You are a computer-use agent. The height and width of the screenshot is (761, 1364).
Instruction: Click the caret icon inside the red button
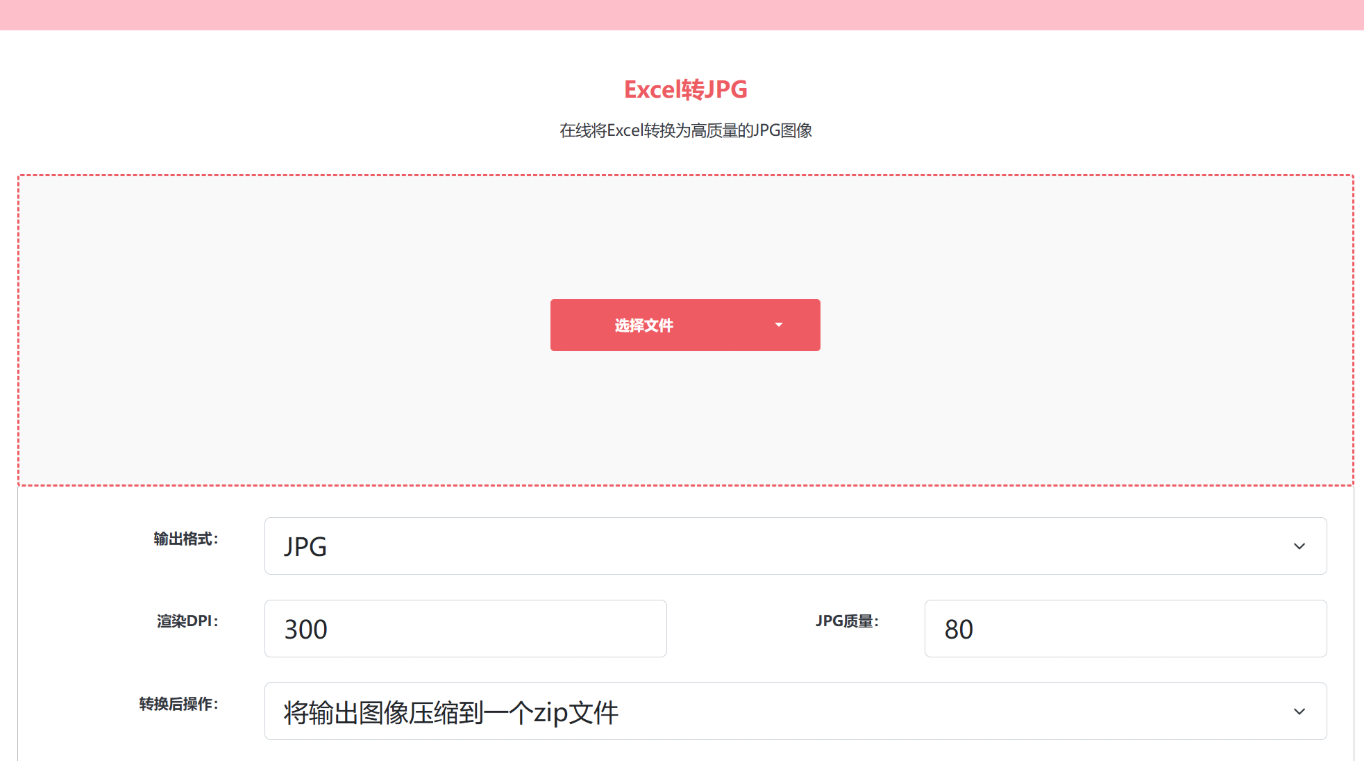[778, 325]
